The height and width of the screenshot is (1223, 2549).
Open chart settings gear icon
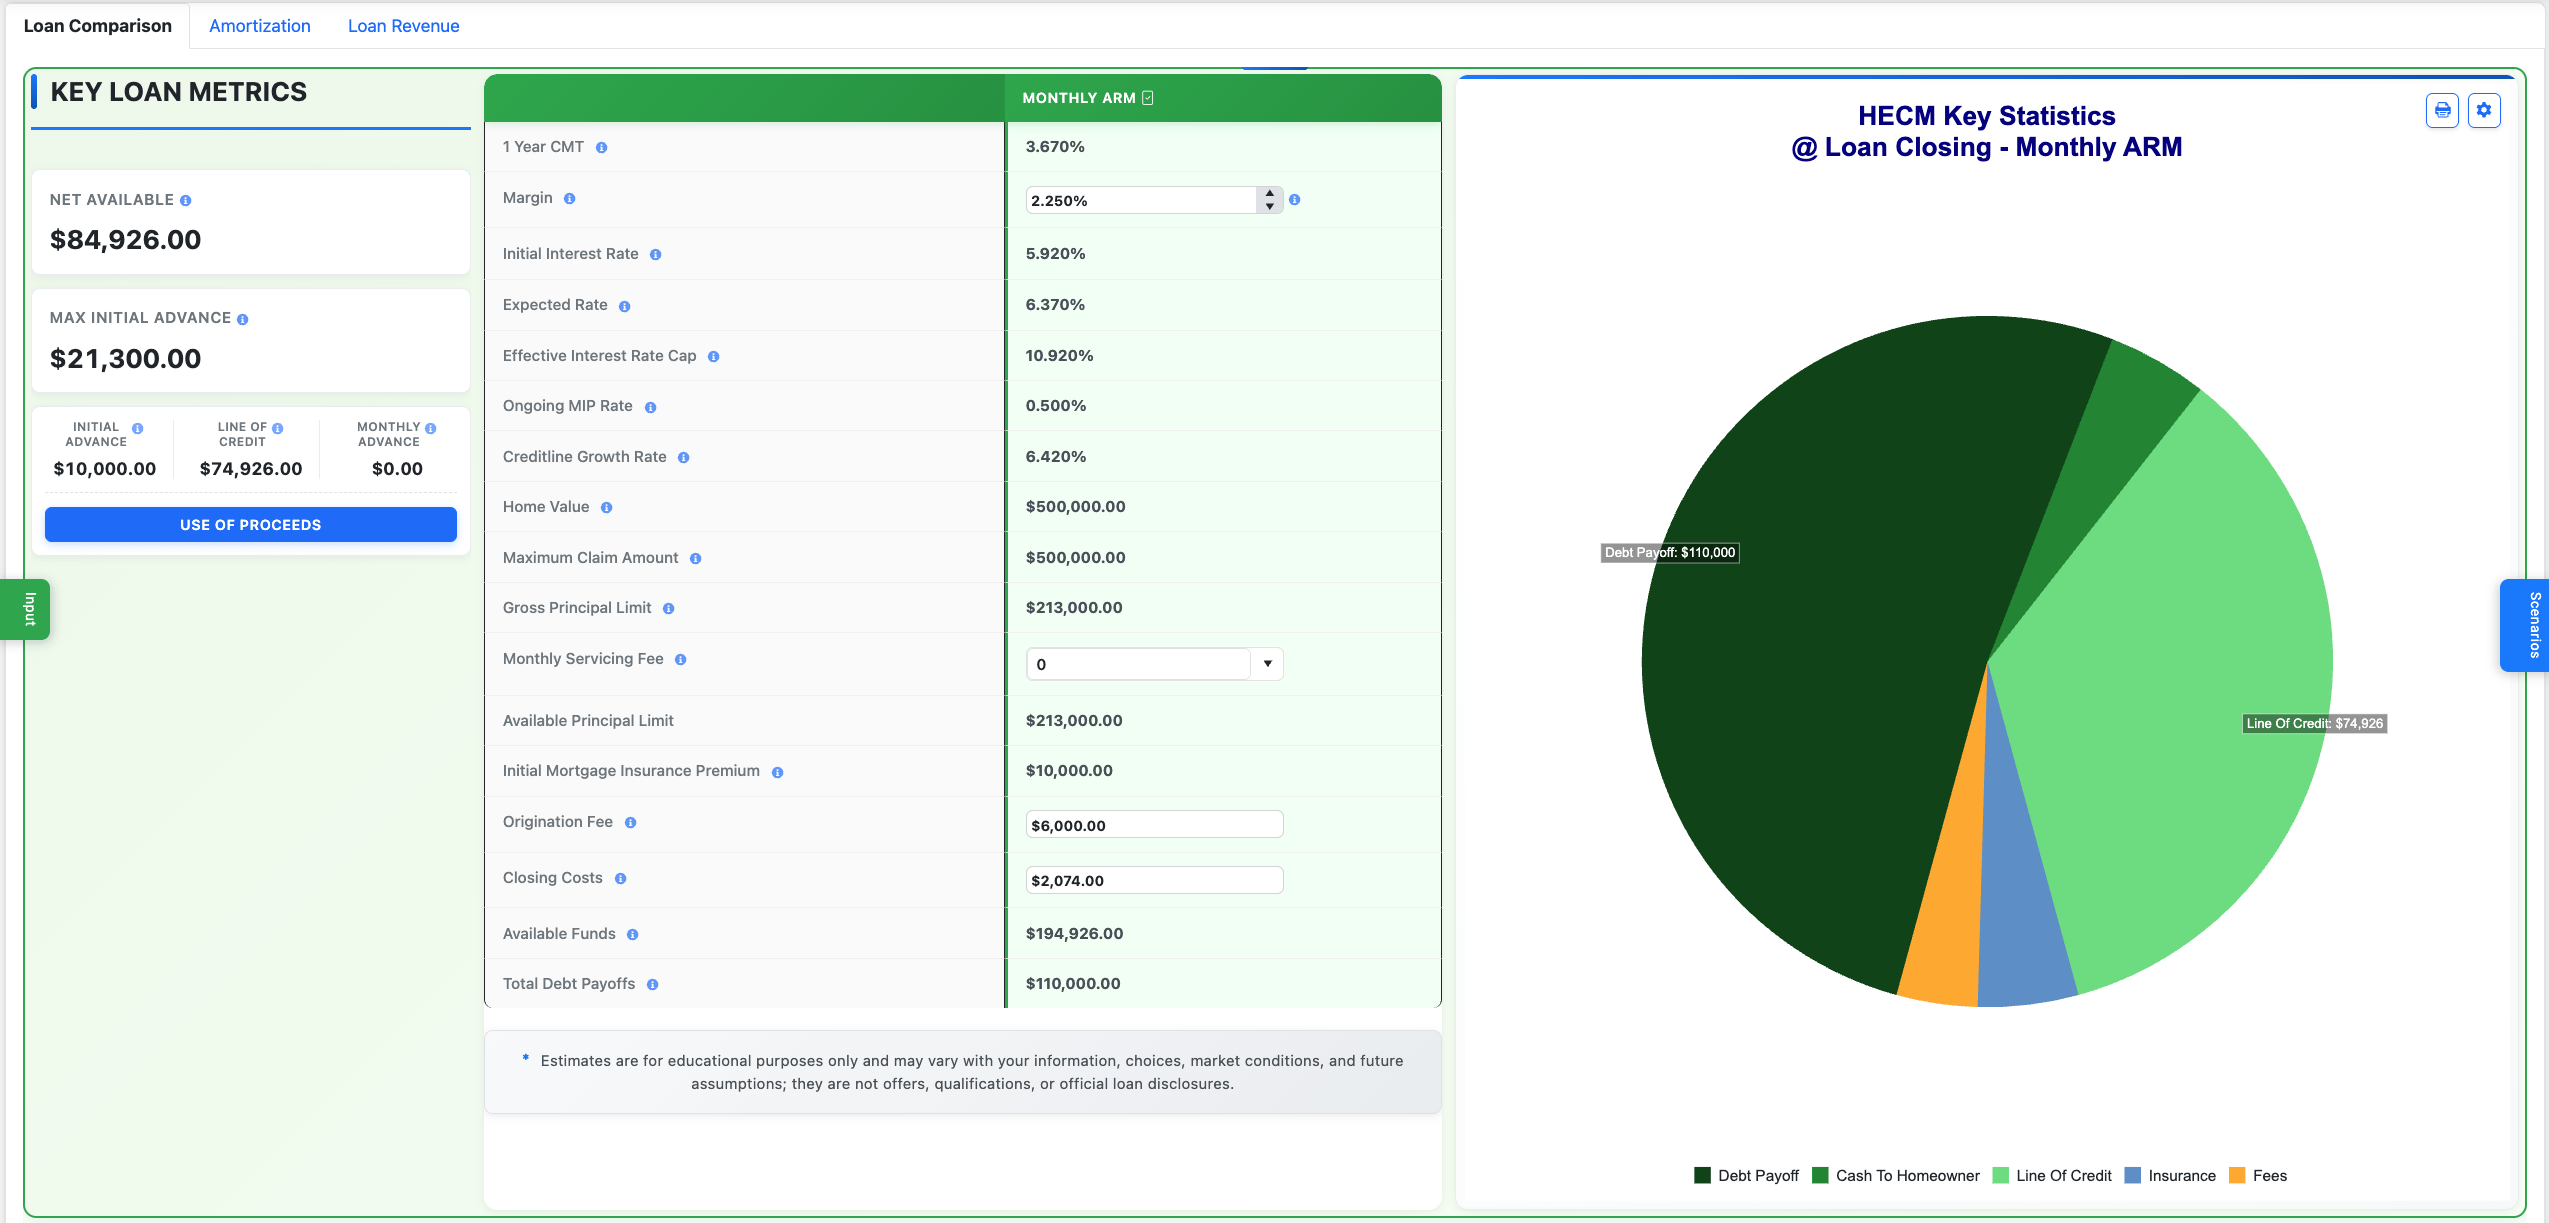tap(2483, 110)
